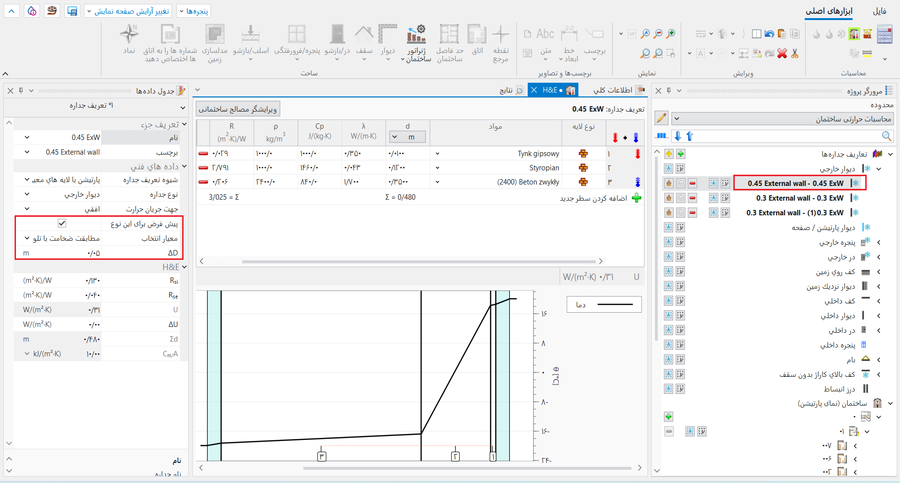Click the ویرایشگر مصالح ساختمانی button
900x483 pixels.
tap(239, 108)
